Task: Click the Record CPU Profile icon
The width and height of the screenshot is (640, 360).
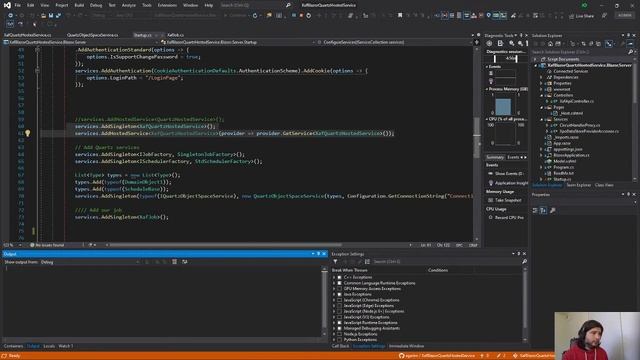Action: click(x=491, y=218)
